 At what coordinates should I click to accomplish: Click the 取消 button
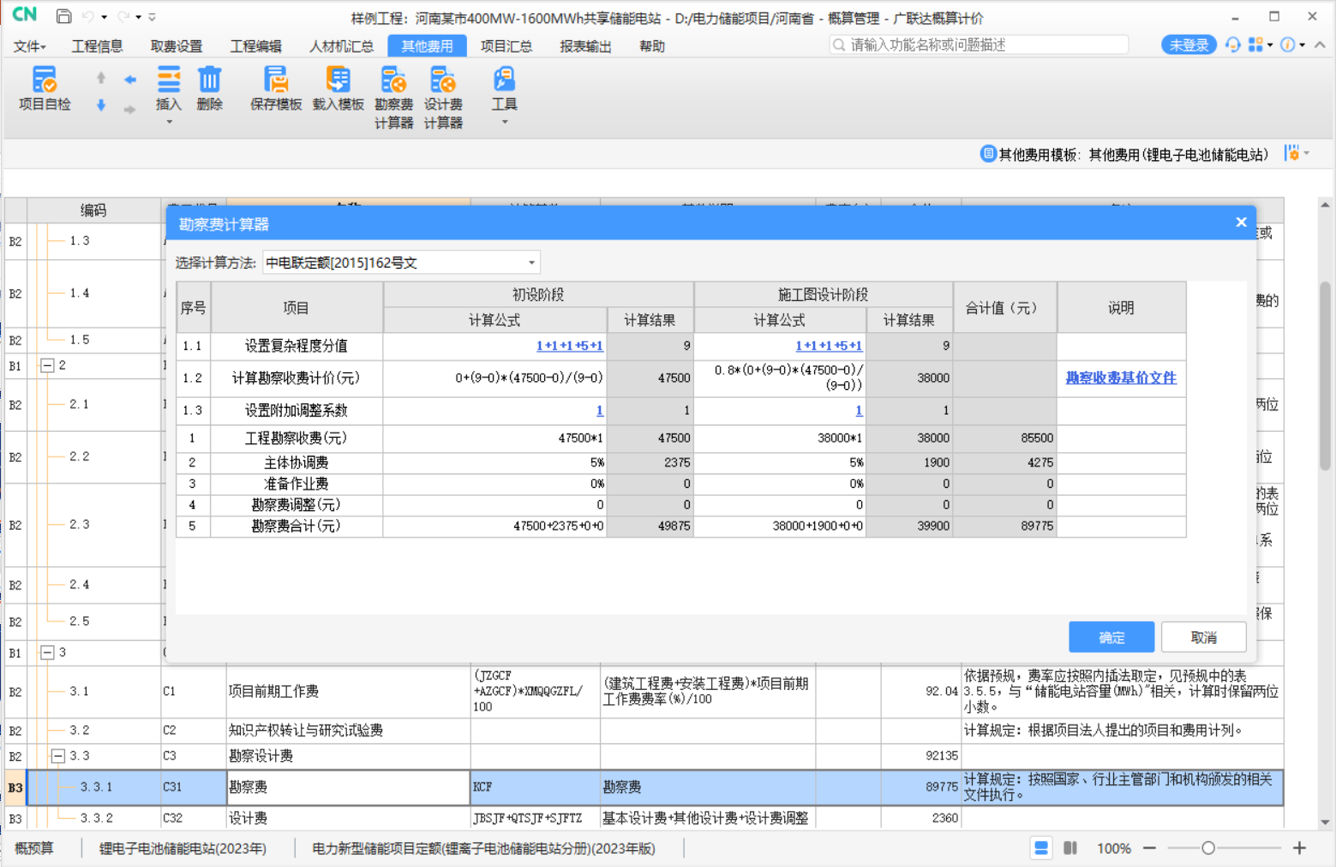(1204, 637)
